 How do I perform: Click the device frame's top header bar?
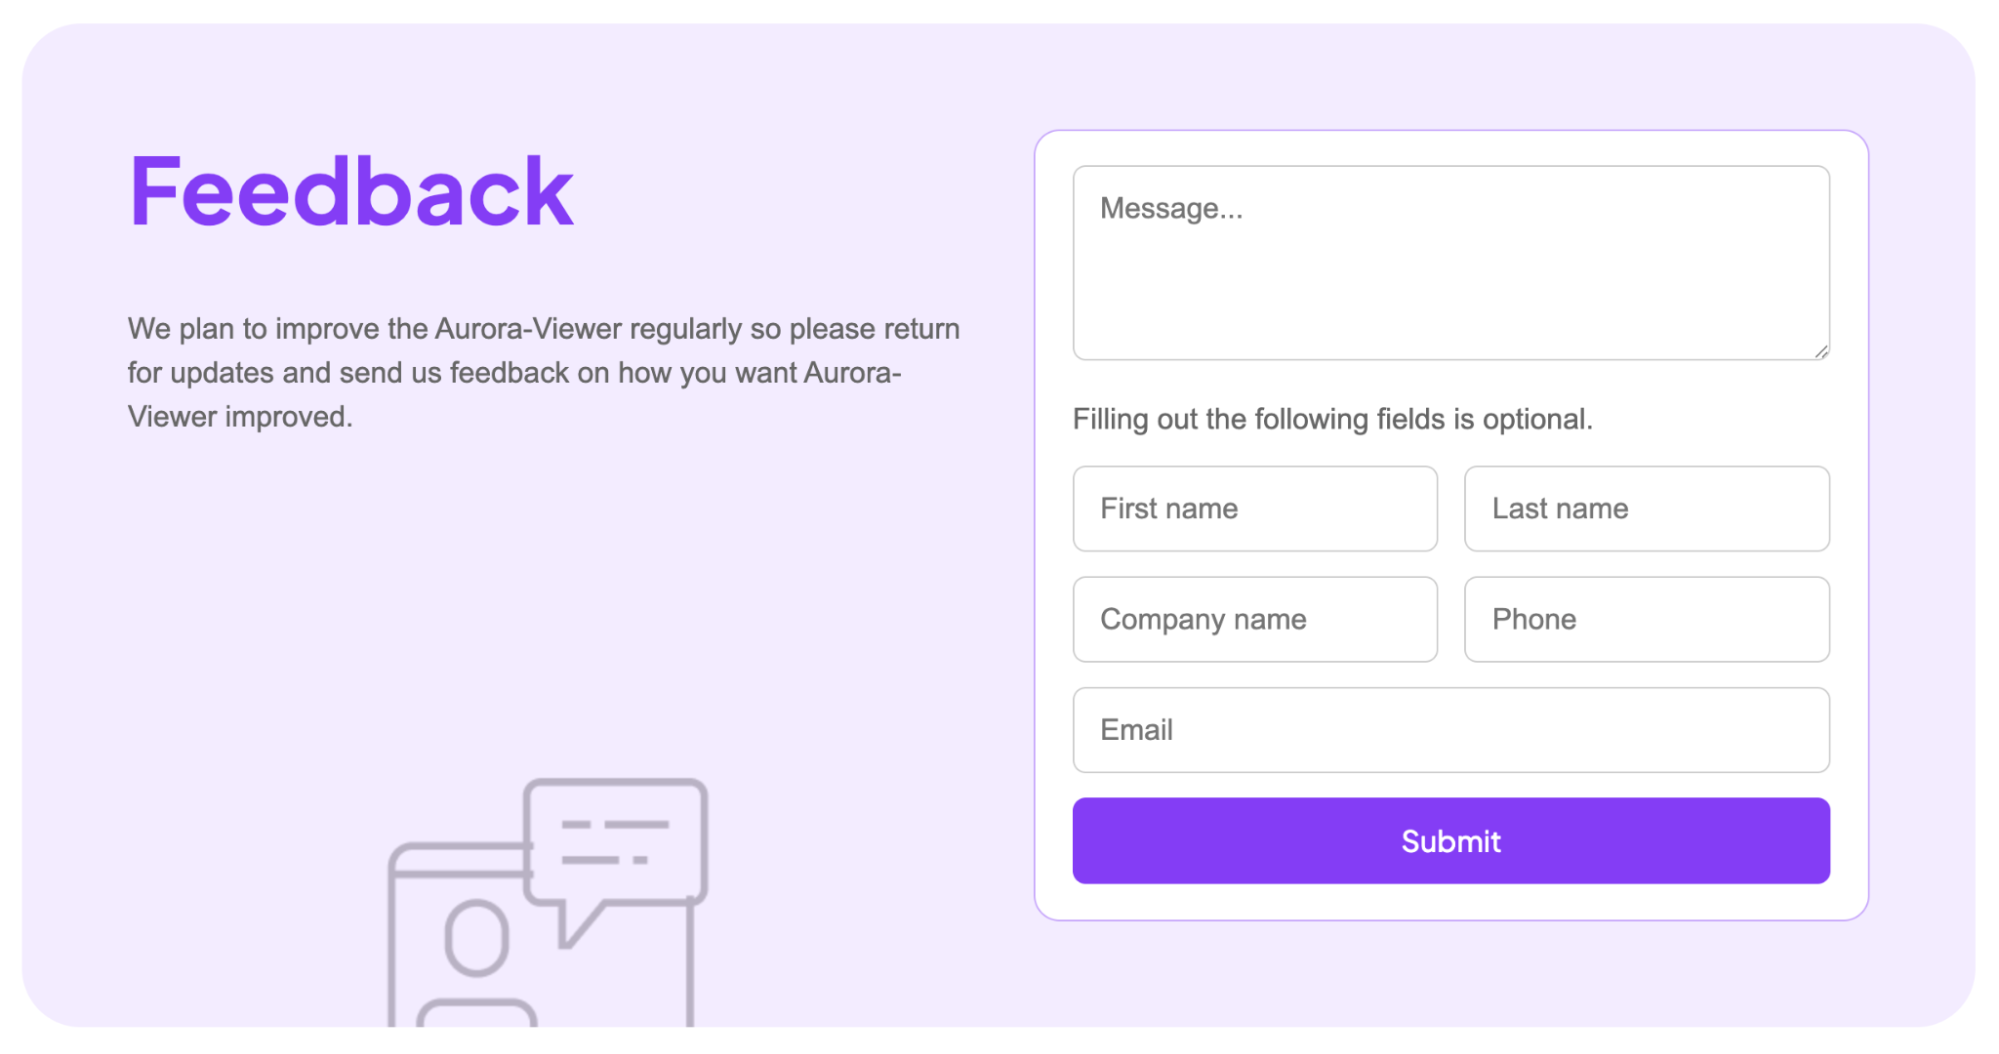pyautogui.click(x=455, y=859)
